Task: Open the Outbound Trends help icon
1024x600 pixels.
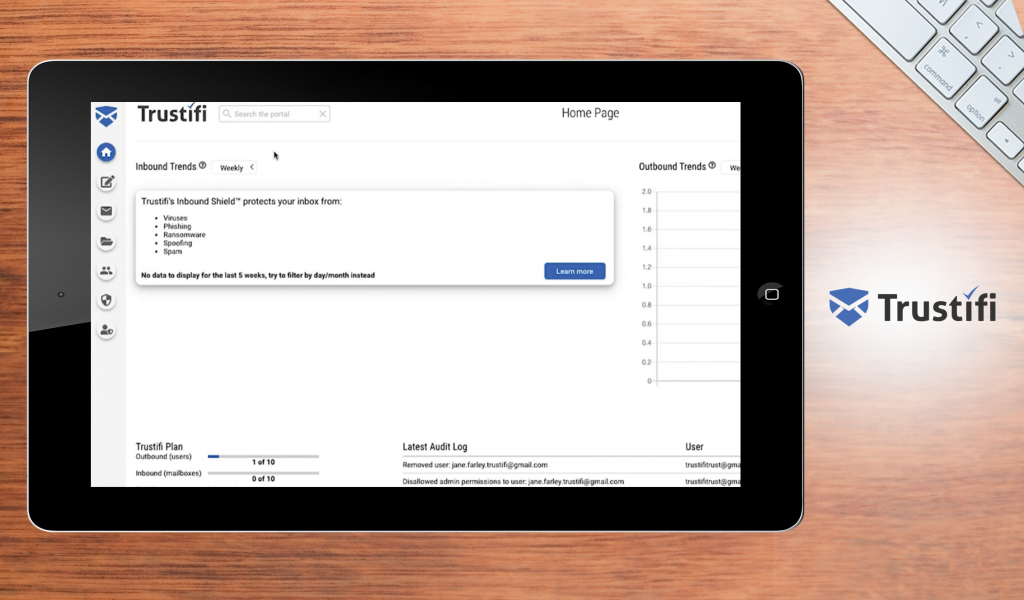Action: coord(712,166)
